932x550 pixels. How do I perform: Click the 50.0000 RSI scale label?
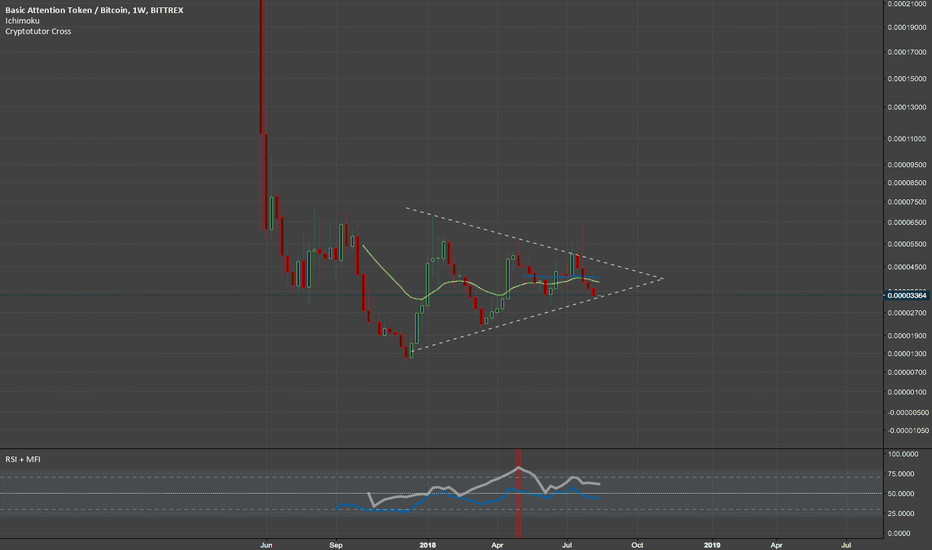902,494
